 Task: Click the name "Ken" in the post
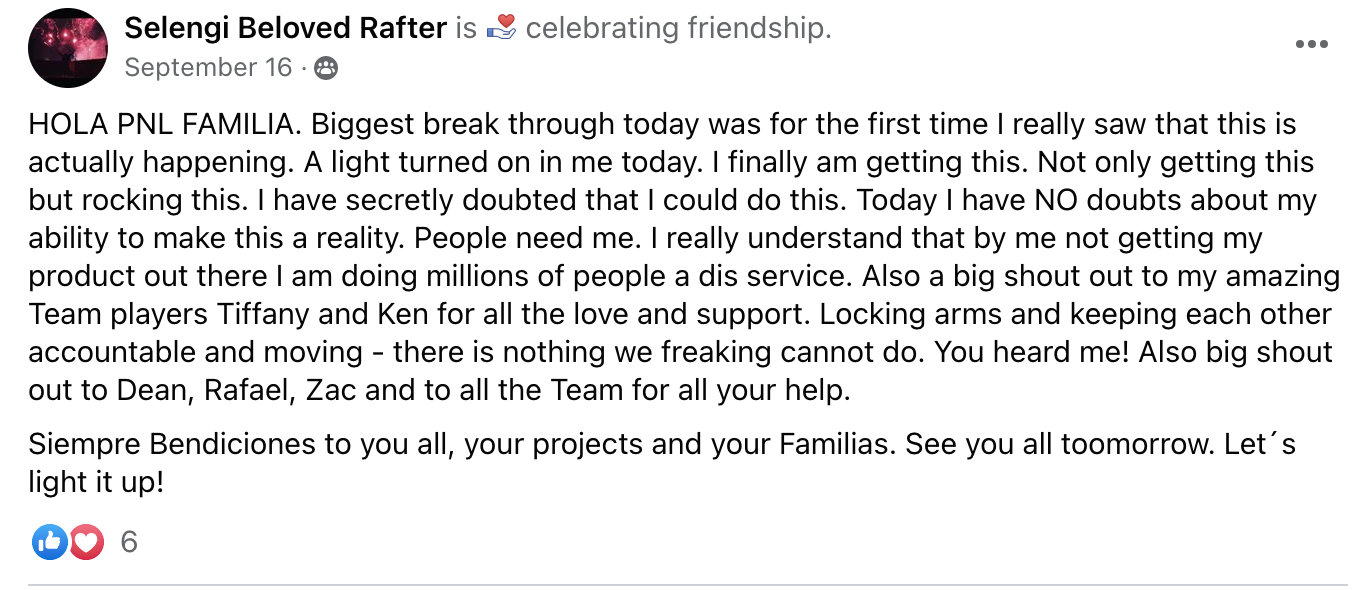tap(404, 314)
